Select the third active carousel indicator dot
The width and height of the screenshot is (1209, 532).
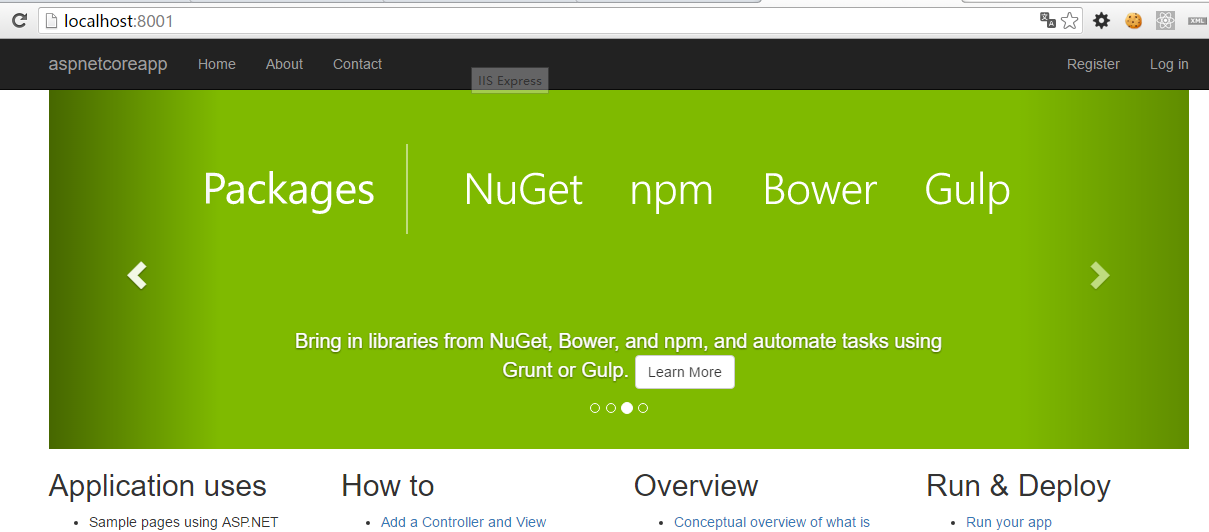(x=627, y=408)
